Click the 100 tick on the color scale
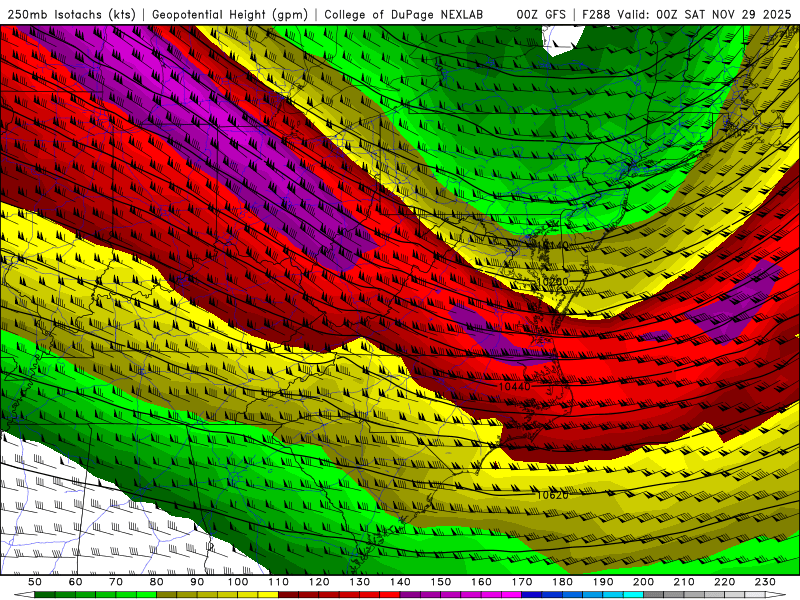This screenshot has width=800, height=600. click(238, 582)
